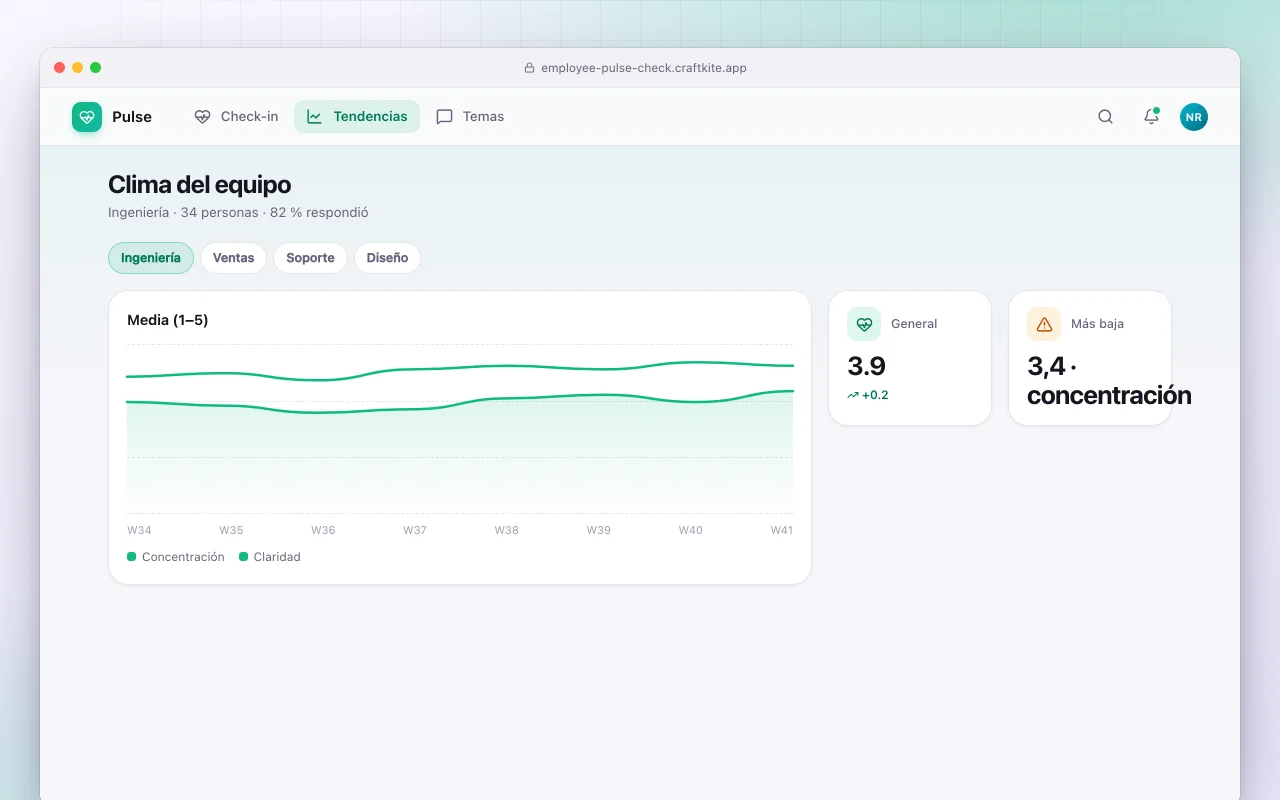Click the 3.9 general score value
This screenshot has width=1280, height=800.
coord(867,366)
